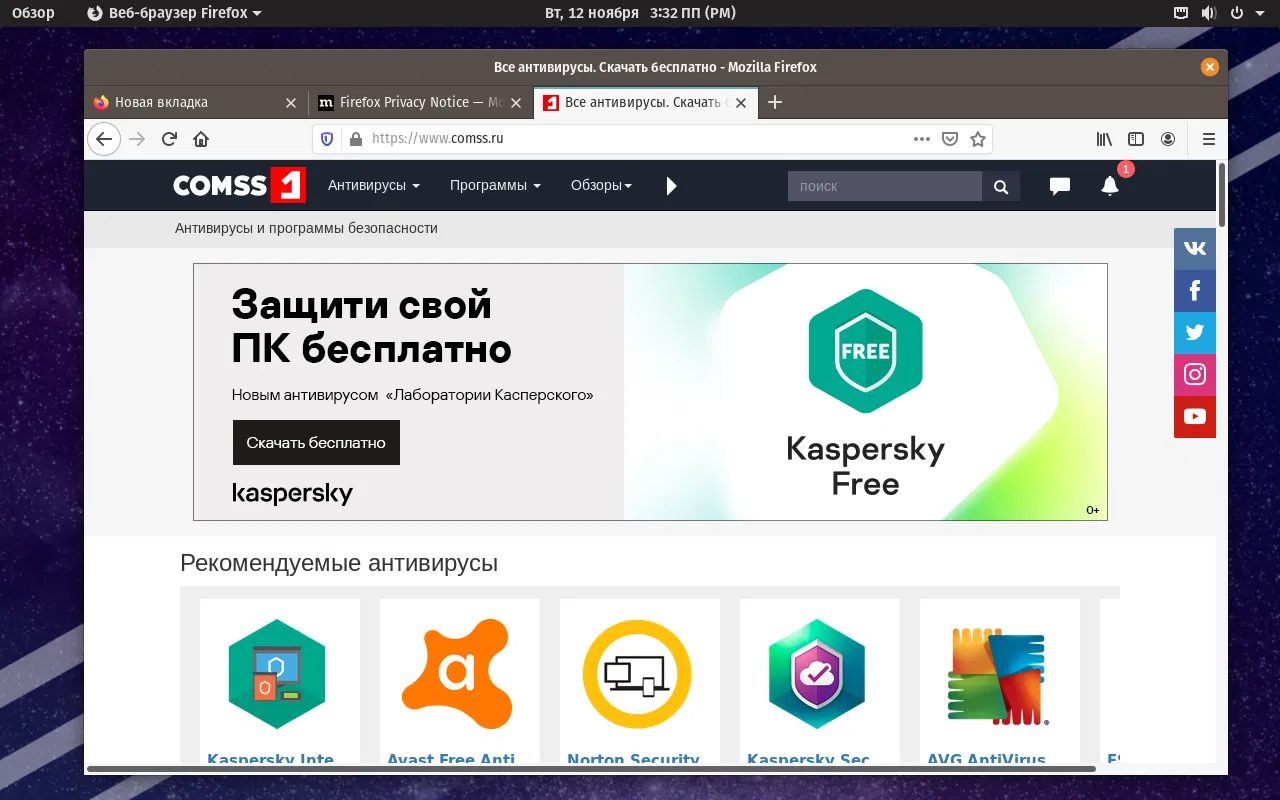Open the Instagram social page
1280x800 pixels.
(1195, 375)
